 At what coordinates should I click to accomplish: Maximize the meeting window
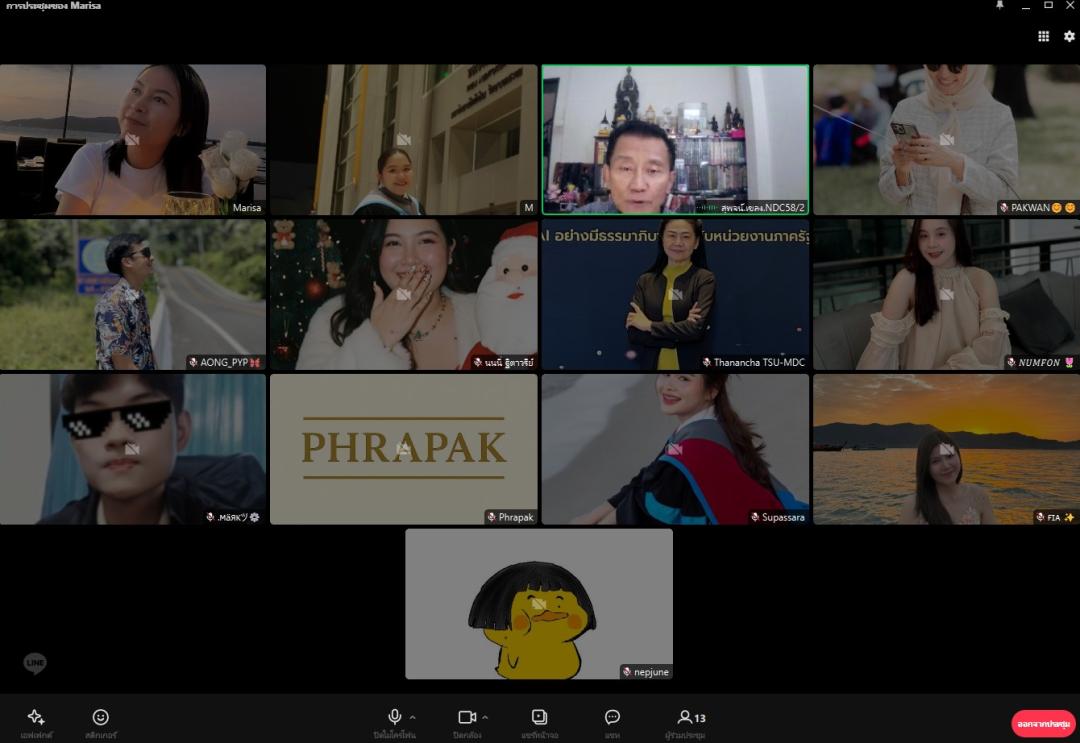1048,6
